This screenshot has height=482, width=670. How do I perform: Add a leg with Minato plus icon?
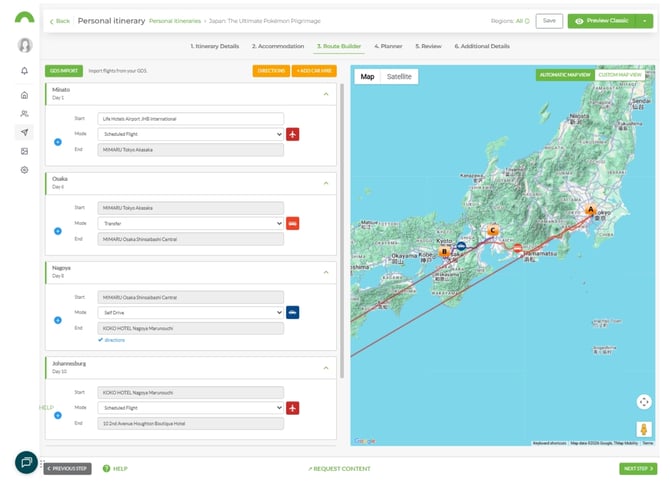58,142
